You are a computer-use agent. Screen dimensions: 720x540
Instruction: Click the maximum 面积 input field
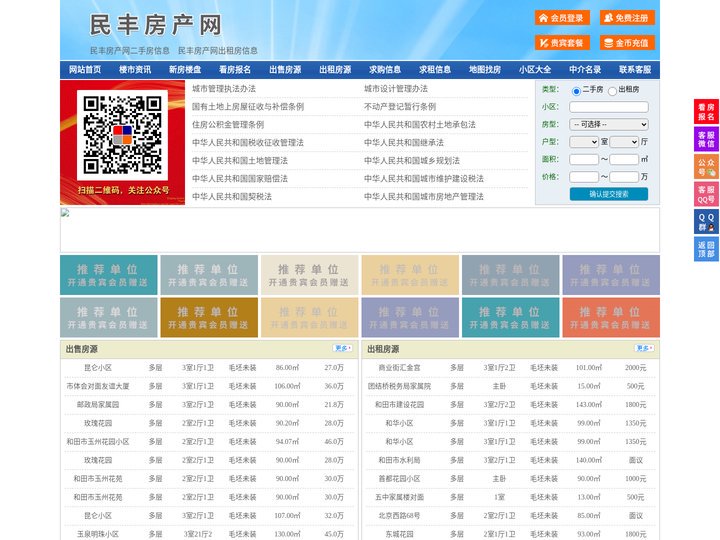pyautogui.click(x=624, y=159)
